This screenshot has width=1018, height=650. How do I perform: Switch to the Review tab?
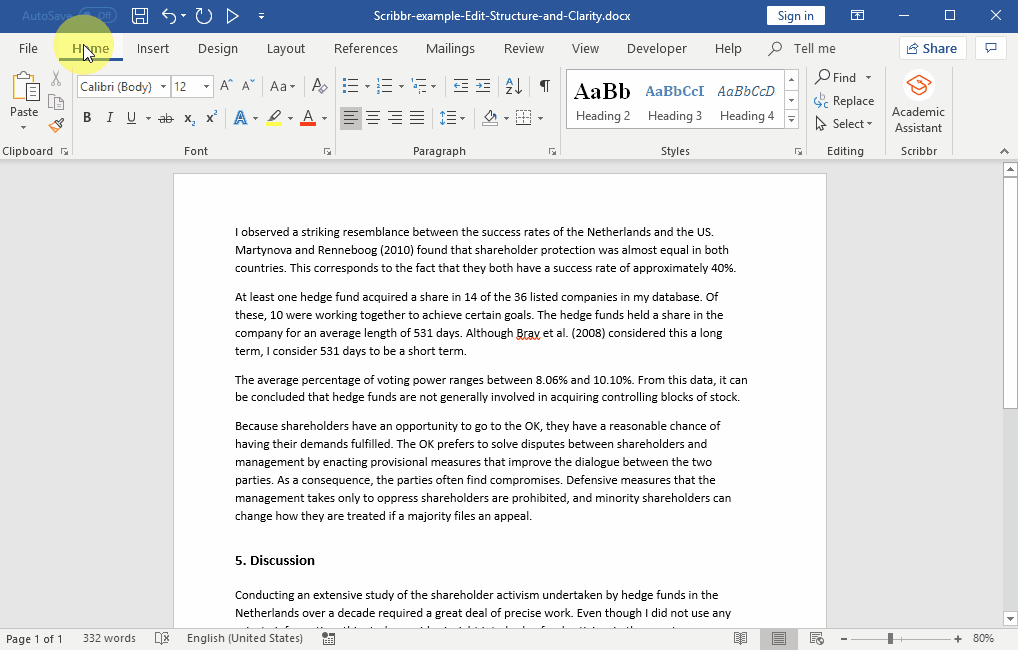524,48
